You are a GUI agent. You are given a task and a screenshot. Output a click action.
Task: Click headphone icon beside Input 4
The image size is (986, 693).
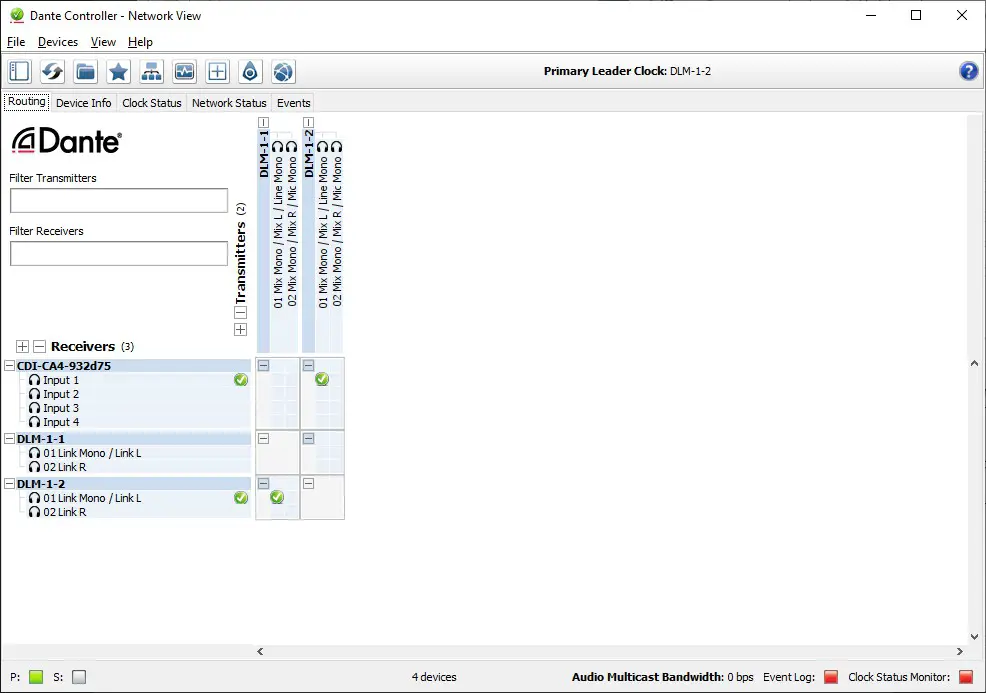(x=35, y=422)
